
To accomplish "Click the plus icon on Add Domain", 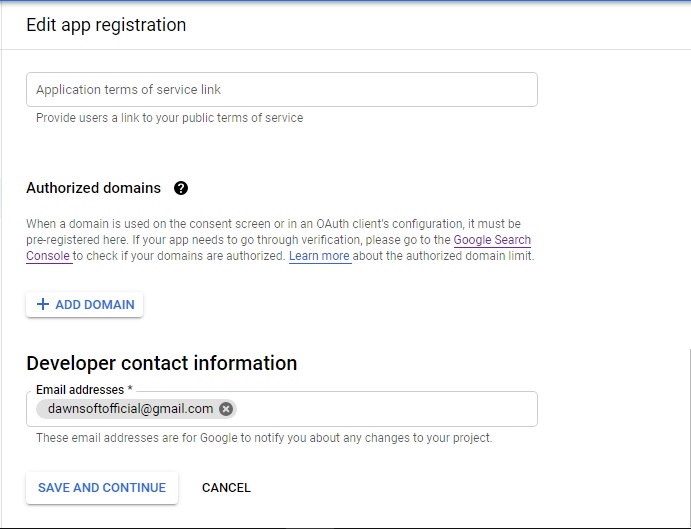I will (x=43, y=304).
